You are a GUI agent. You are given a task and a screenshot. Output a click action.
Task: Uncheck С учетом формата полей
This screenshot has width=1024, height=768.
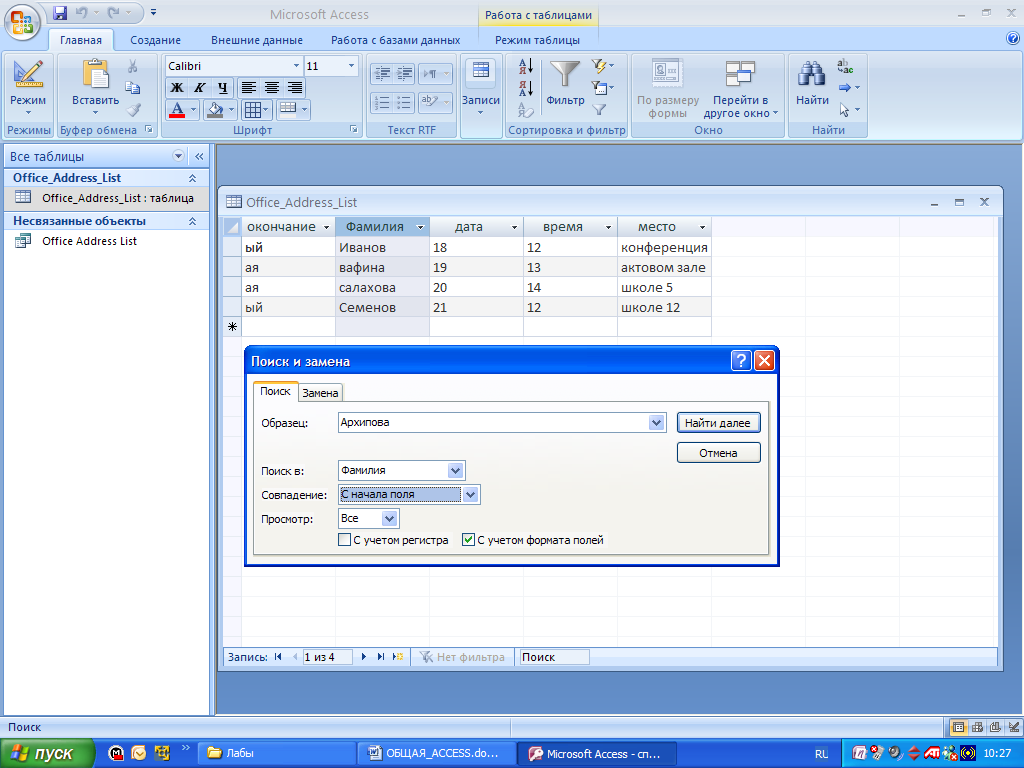coord(468,540)
